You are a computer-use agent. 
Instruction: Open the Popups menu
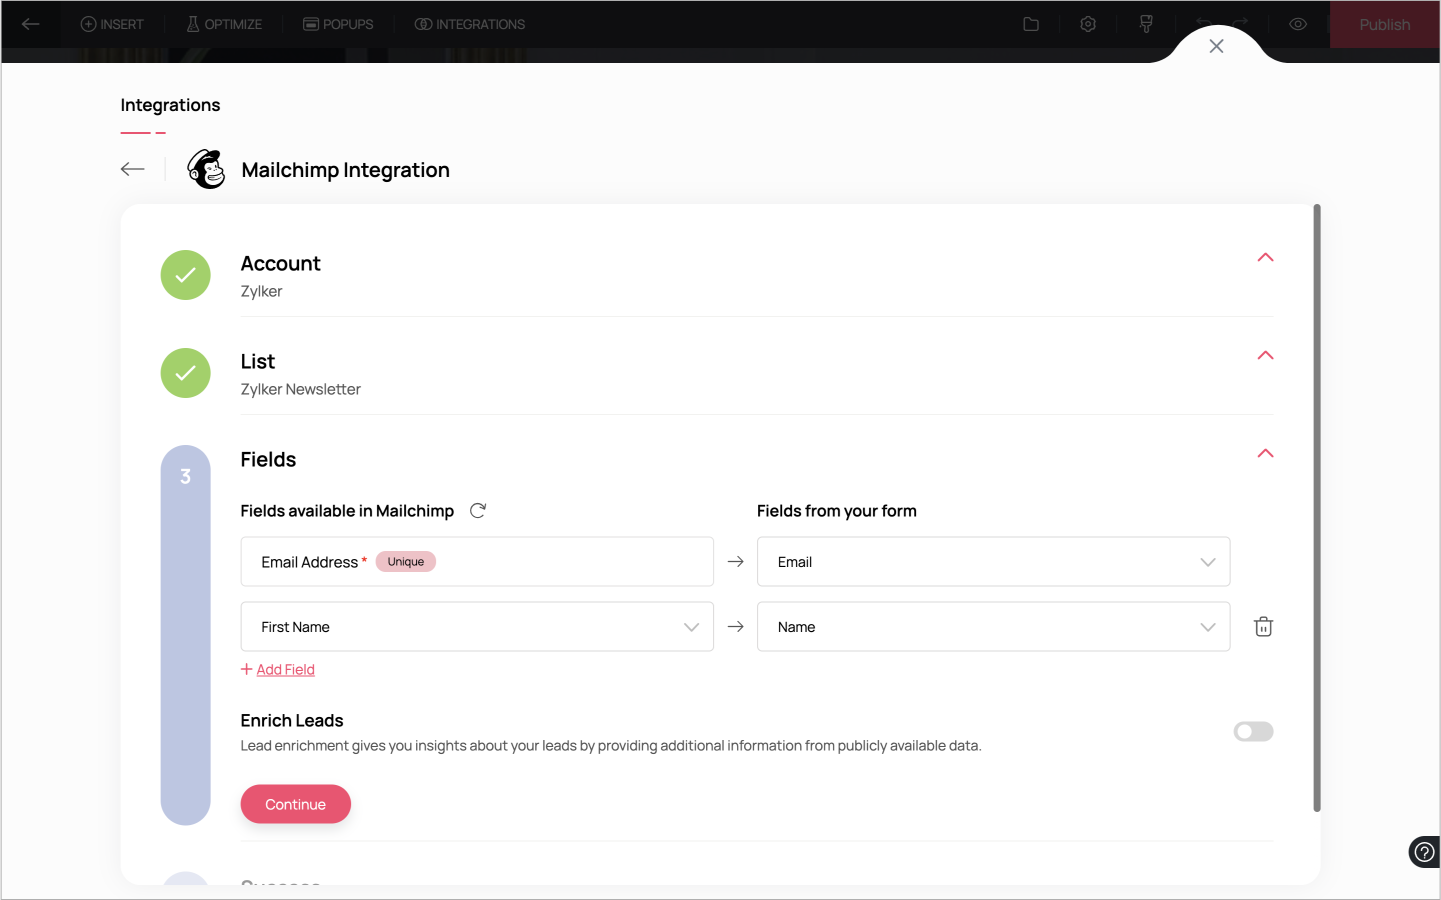tap(338, 24)
